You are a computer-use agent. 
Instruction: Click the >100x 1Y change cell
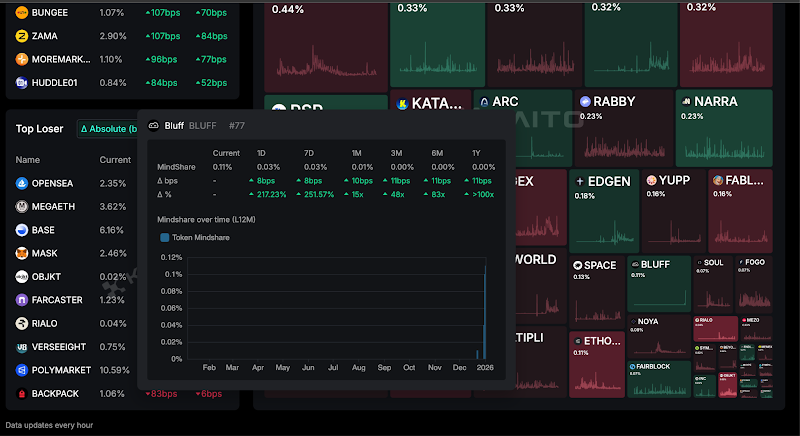(479, 194)
